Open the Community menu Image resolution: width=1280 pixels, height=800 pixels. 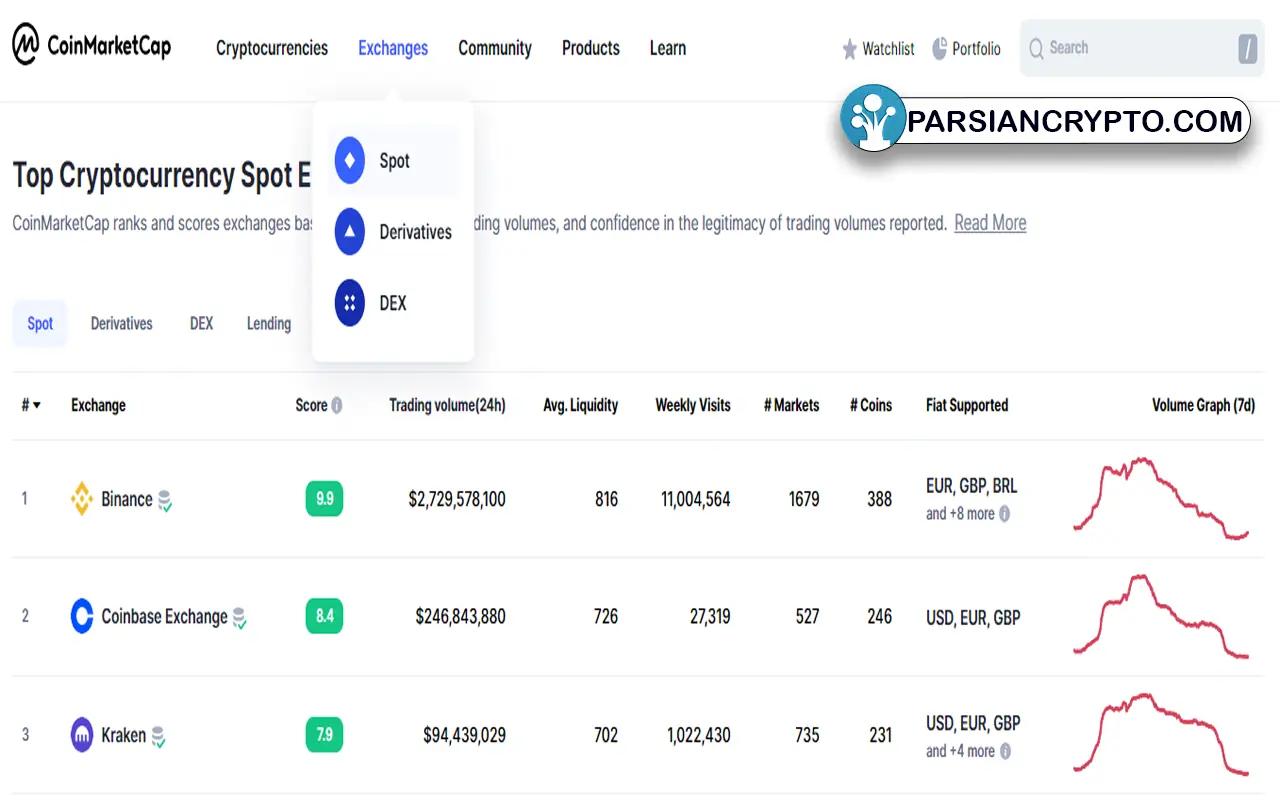click(495, 48)
